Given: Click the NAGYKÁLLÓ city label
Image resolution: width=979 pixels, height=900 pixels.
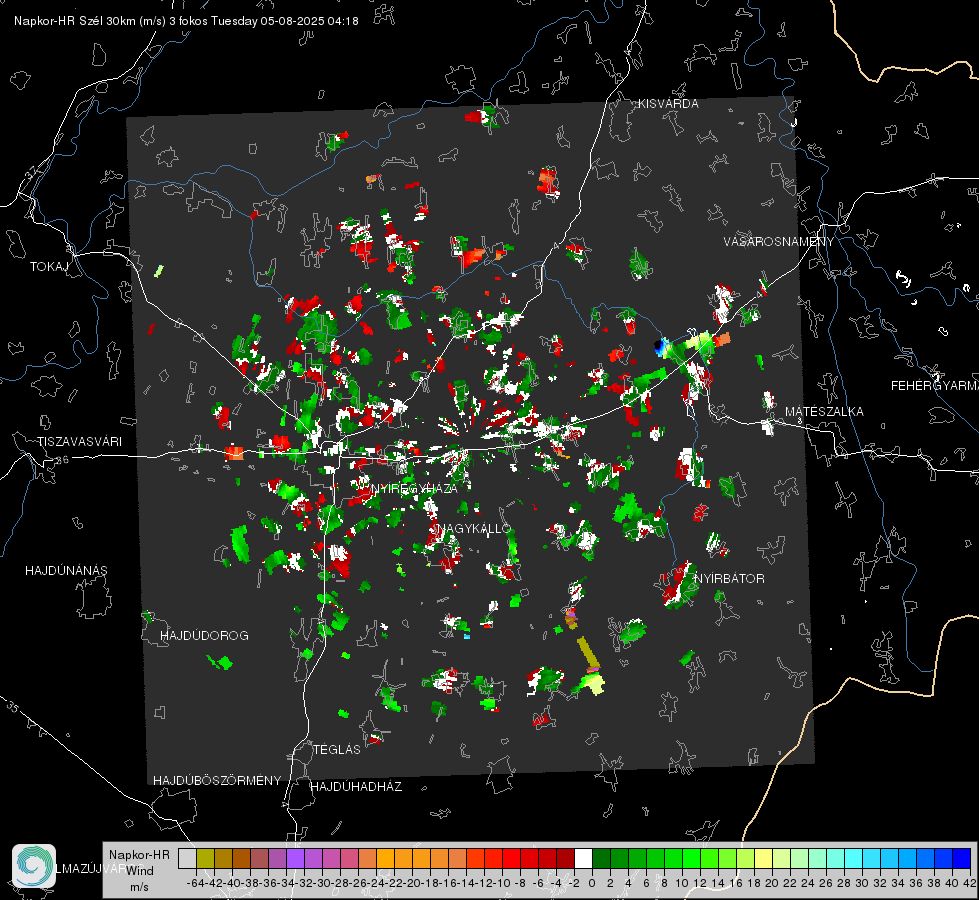Looking at the screenshot, I should 473,528.
